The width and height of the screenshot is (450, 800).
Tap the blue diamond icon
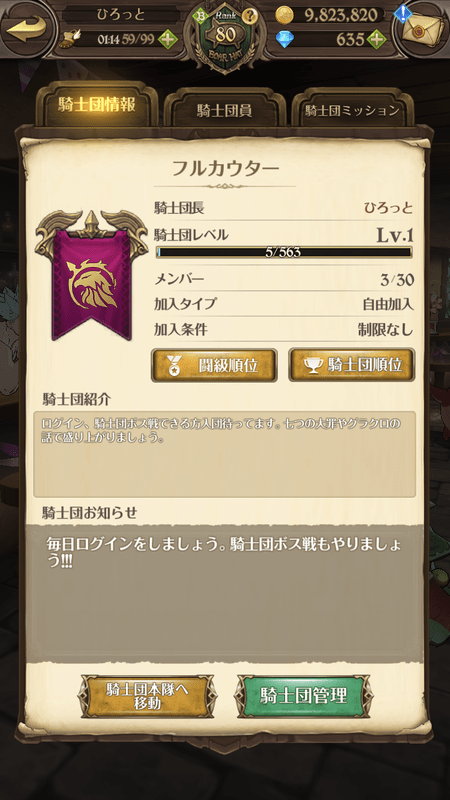pos(284,39)
